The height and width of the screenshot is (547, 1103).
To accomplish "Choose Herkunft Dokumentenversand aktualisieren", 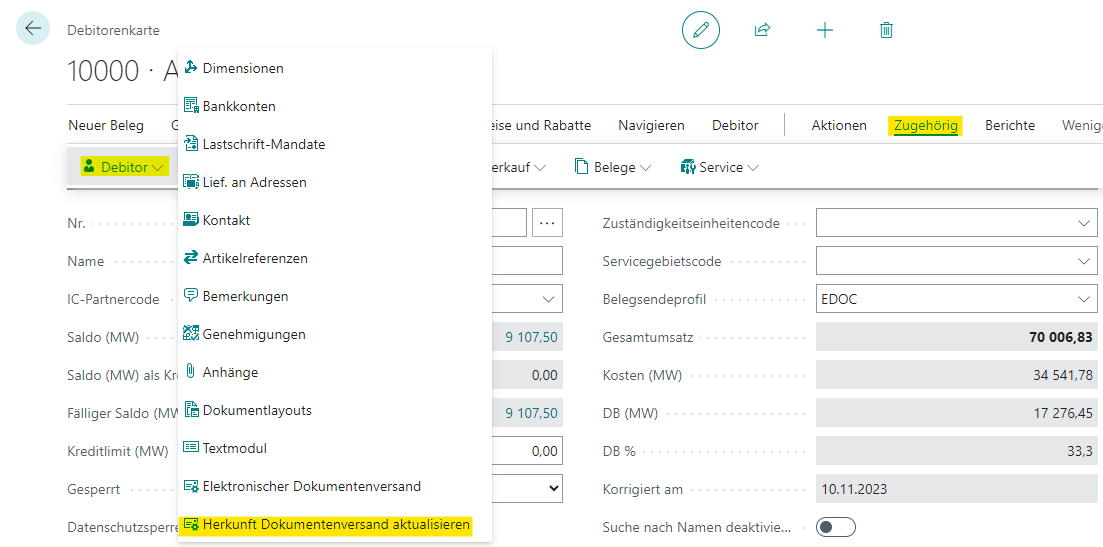I will coord(336,524).
